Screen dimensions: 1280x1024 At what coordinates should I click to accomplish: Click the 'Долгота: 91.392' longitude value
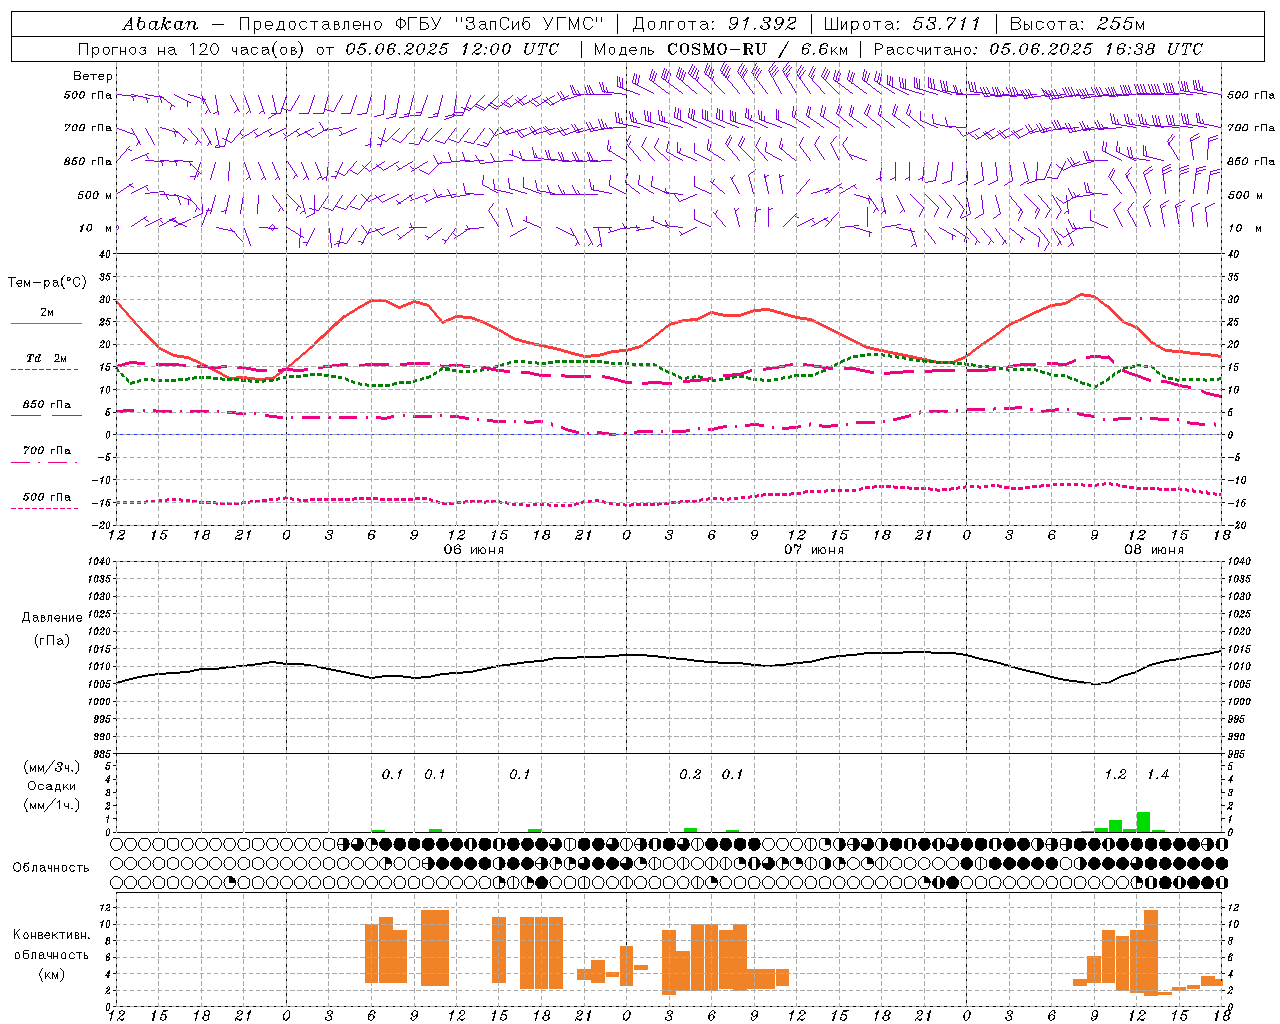click(714, 24)
